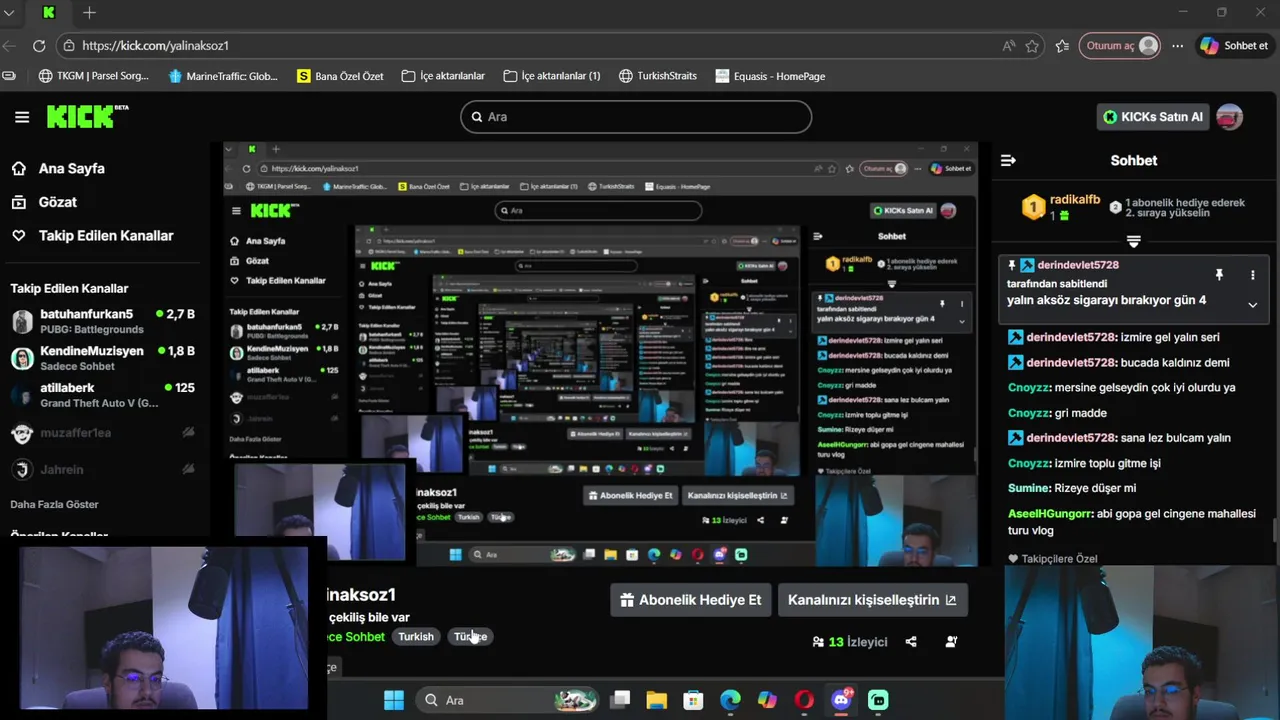Open a new browser tab

pos(89,13)
